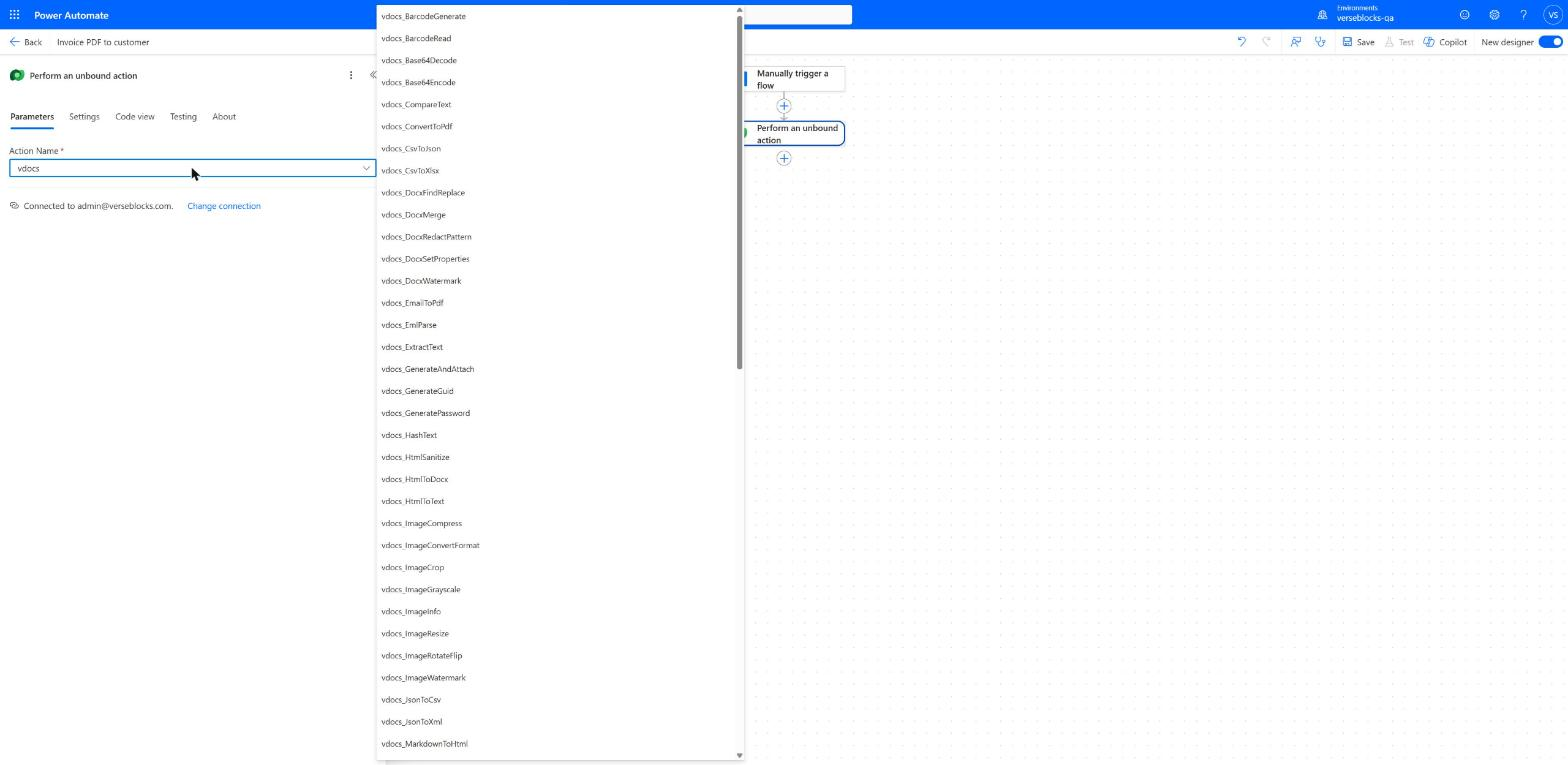Pick vdocs_DocxRedactPattern action
1568x765 pixels.
click(x=556, y=237)
